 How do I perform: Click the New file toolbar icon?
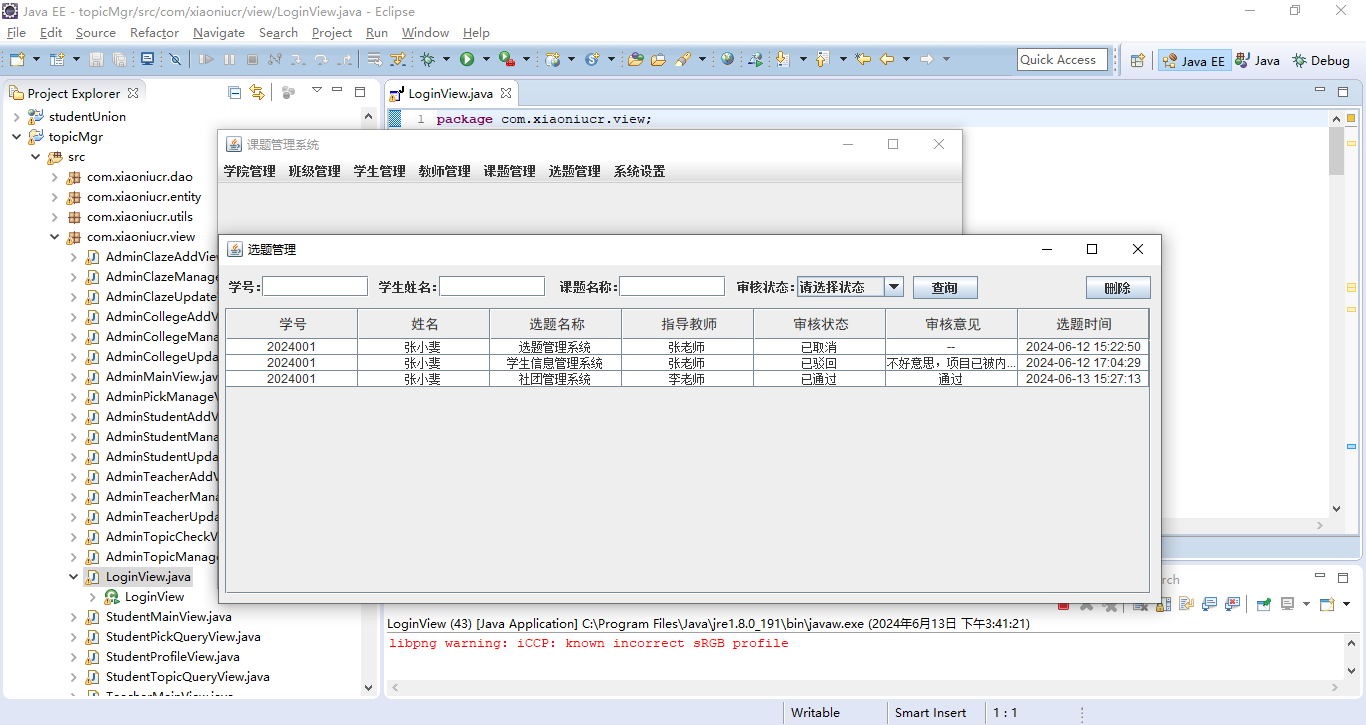tap(17, 60)
